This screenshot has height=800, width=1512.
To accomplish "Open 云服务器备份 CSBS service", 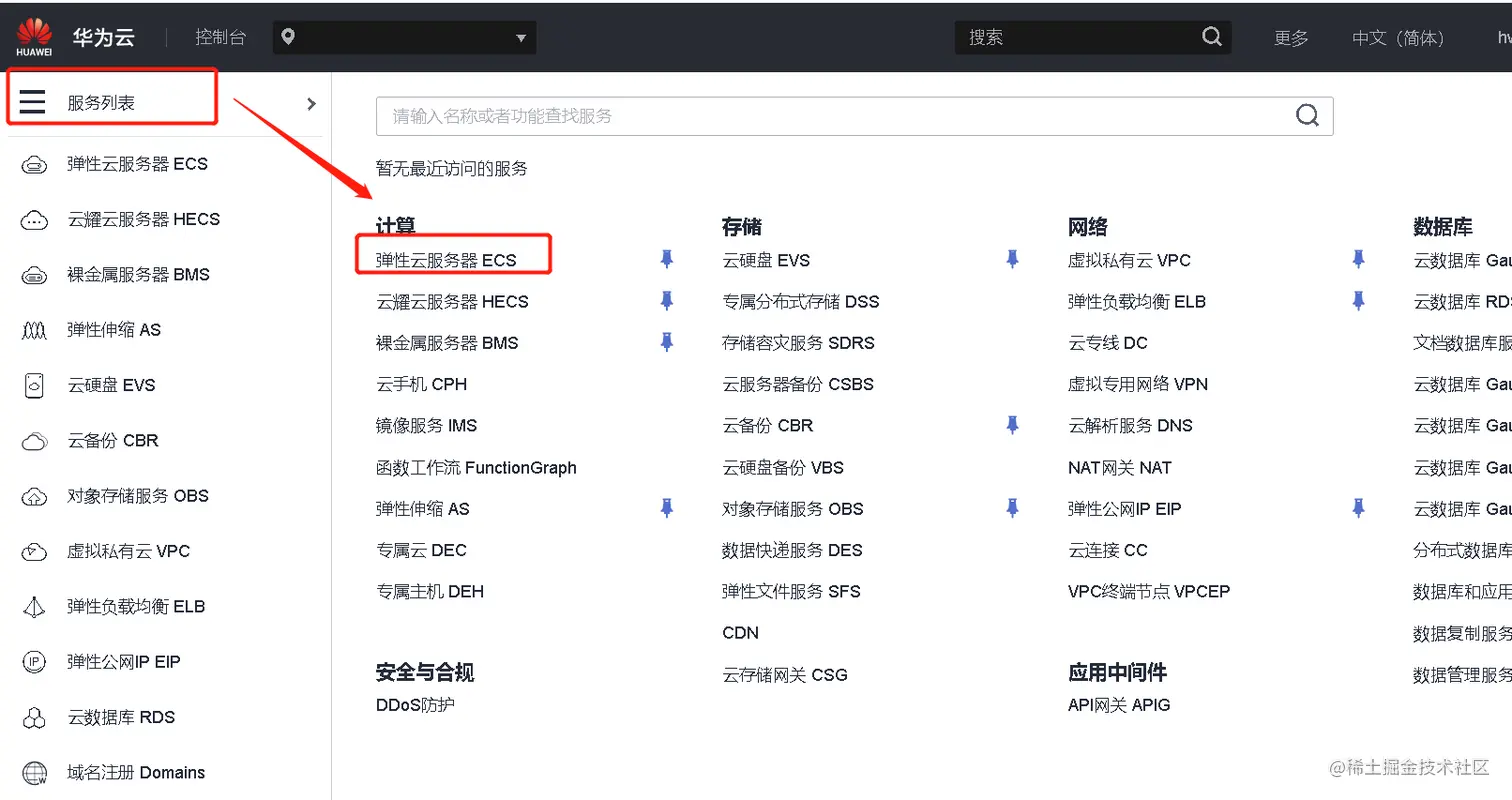I will [798, 384].
